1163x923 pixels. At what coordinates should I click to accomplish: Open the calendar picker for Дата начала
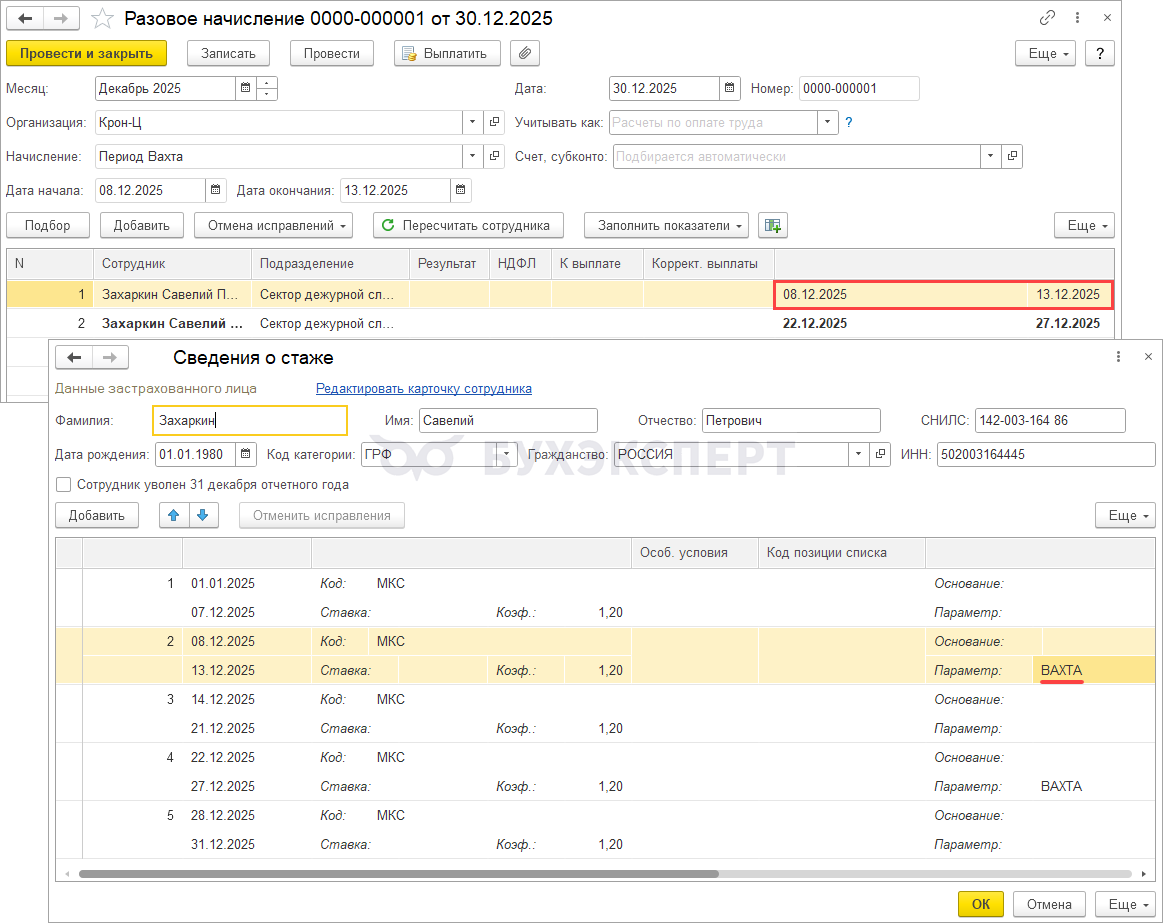(216, 190)
